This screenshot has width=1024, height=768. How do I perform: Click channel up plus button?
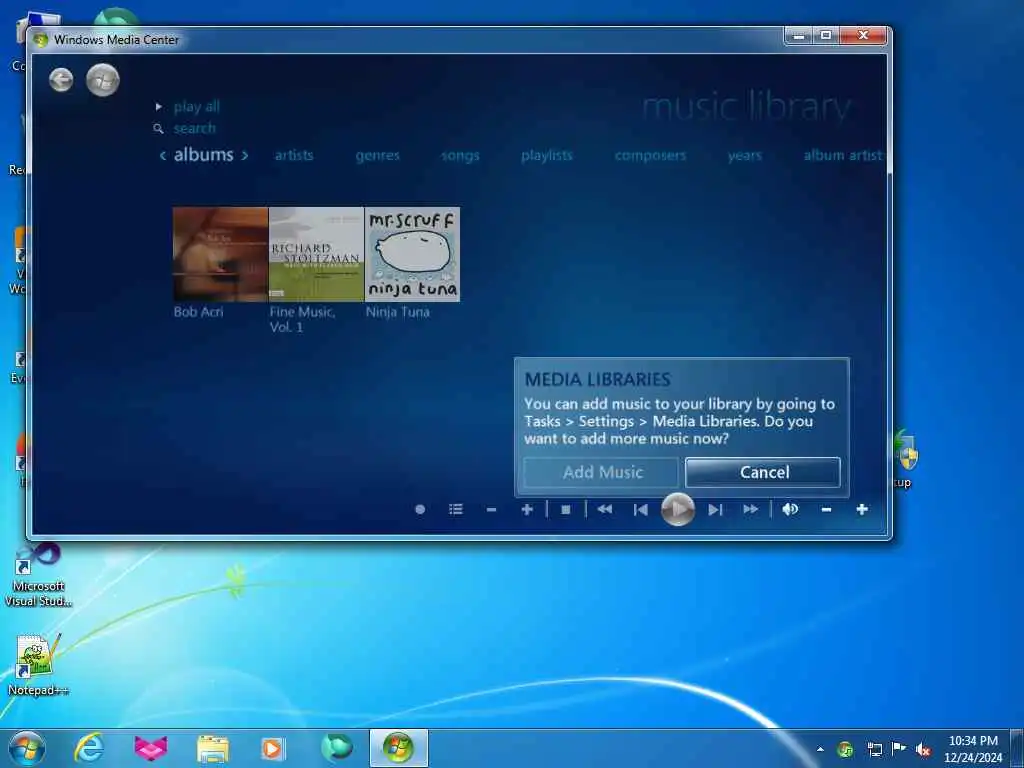tap(527, 509)
